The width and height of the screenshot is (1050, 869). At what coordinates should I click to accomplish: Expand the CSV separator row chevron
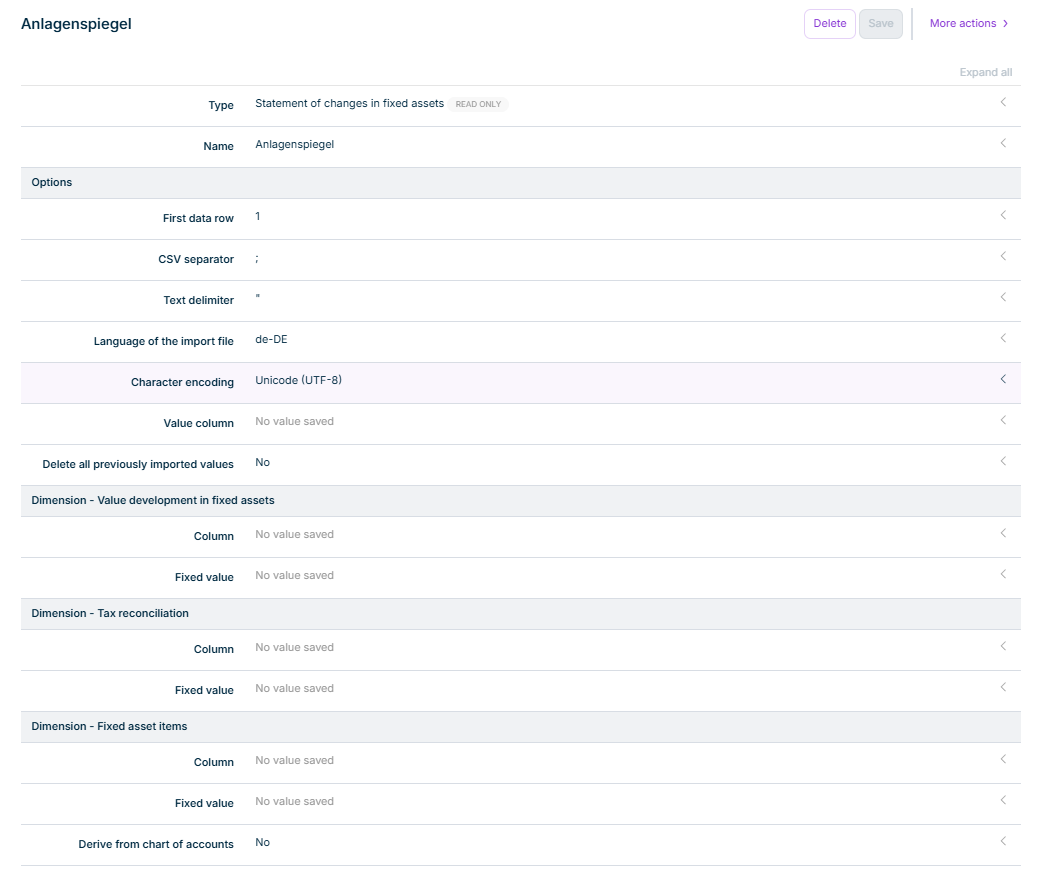(x=1003, y=256)
